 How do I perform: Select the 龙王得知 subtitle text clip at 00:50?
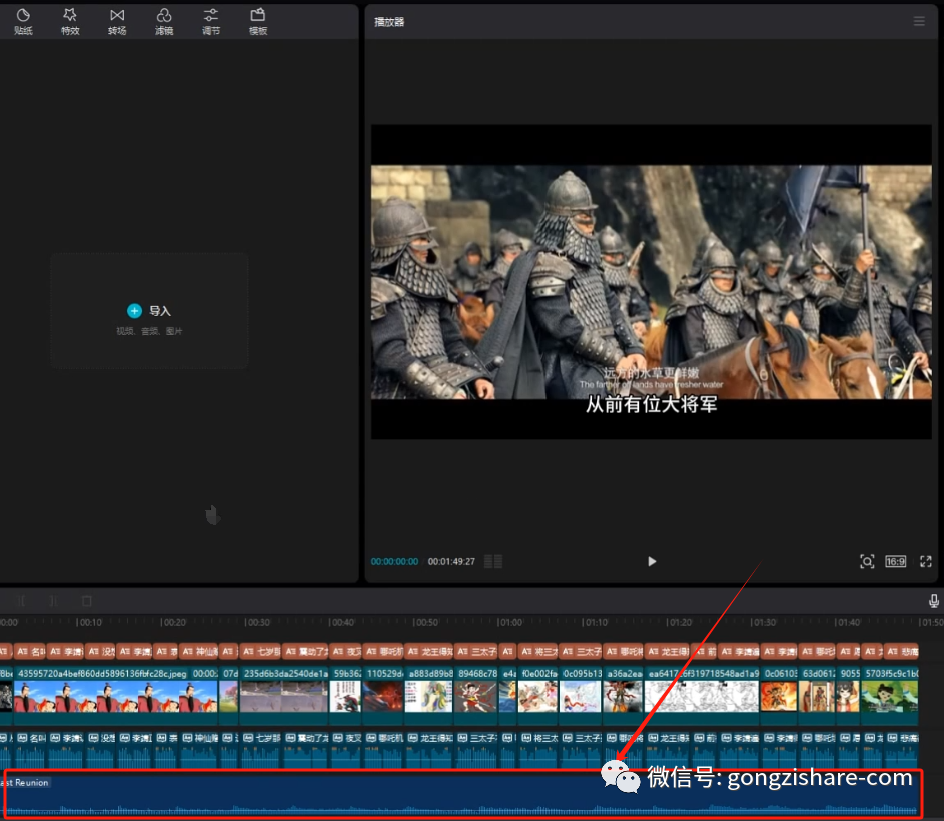click(429, 651)
